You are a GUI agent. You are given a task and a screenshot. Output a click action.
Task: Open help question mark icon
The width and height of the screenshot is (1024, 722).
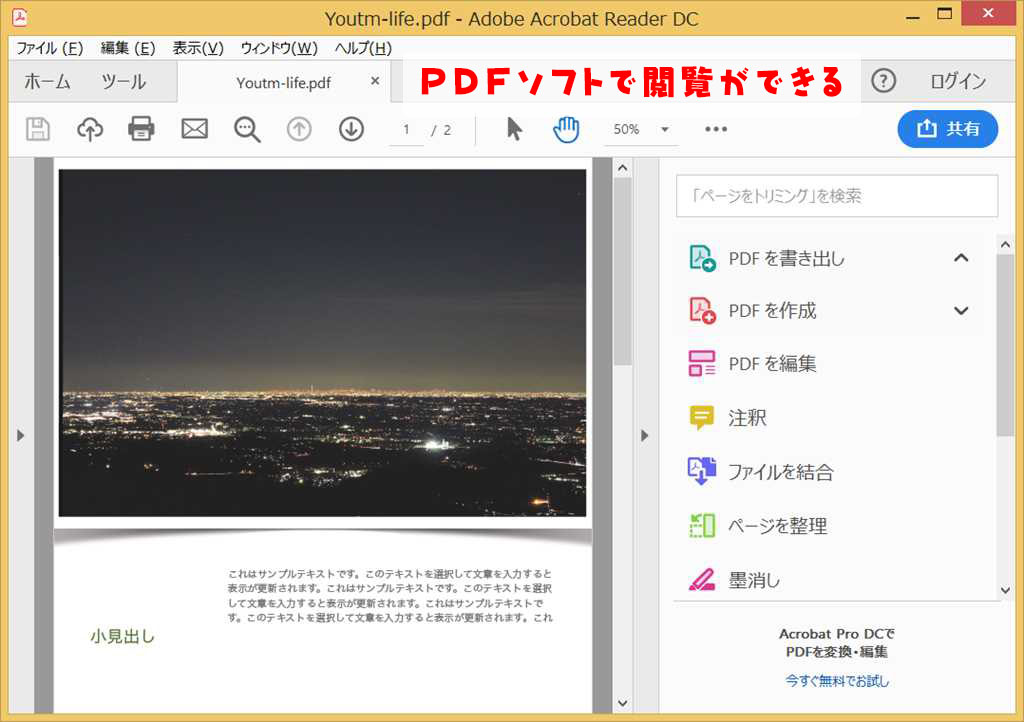883,81
